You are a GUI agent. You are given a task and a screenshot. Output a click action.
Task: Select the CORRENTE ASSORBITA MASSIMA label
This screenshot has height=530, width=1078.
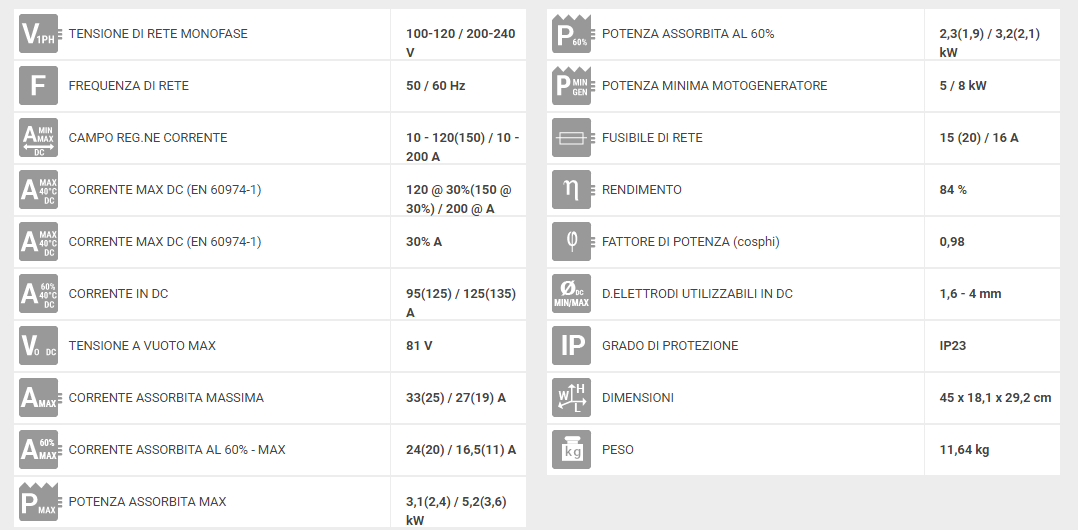click(x=166, y=397)
